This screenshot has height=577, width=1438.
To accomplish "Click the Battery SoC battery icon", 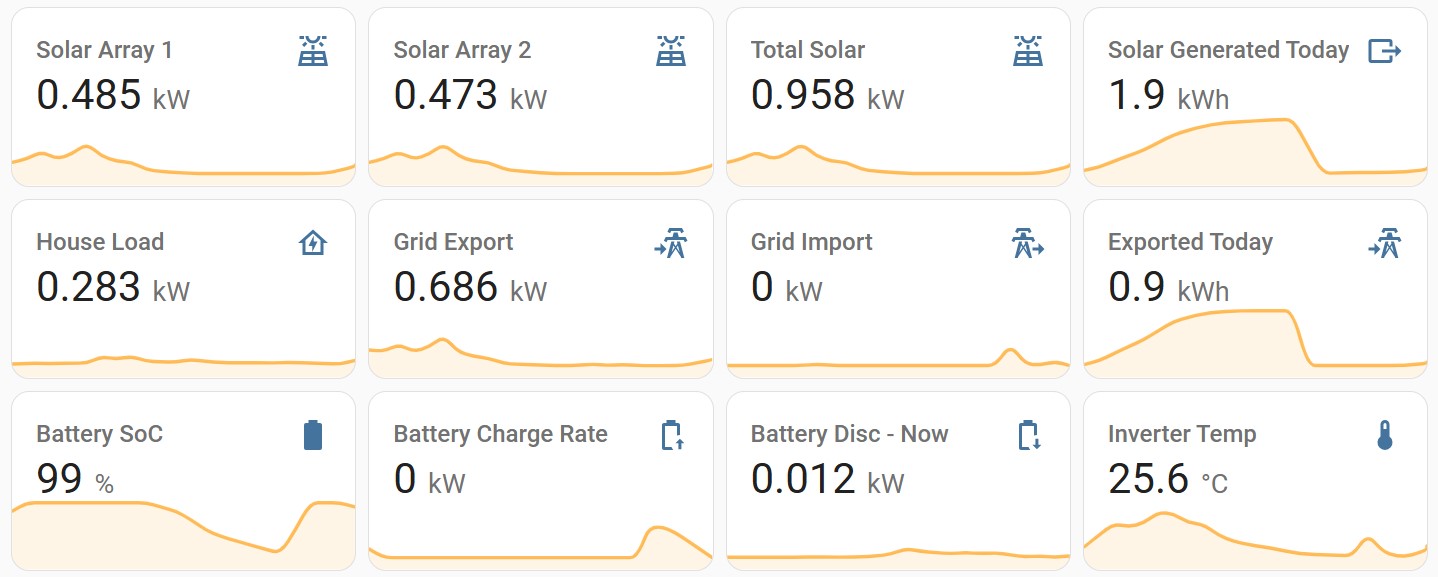I will [x=313, y=435].
